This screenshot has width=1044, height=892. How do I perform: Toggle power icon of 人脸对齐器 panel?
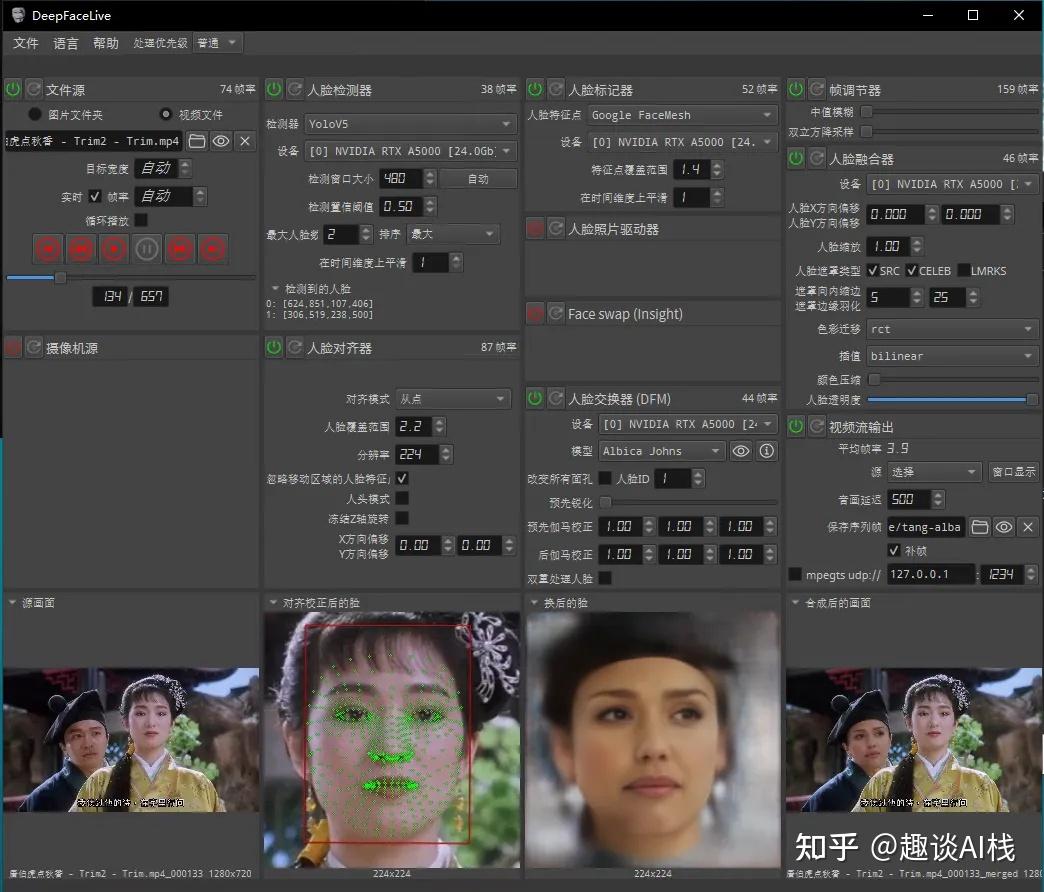tap(274, 347)
